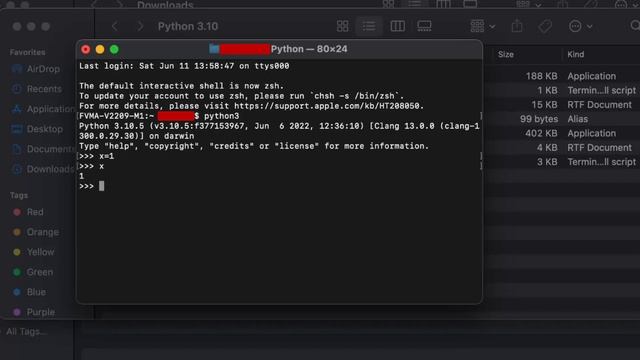Open the Finder group-by dropdown
Image resolution: width=640 pixels, height=360 pixels.
click(482, 26)
